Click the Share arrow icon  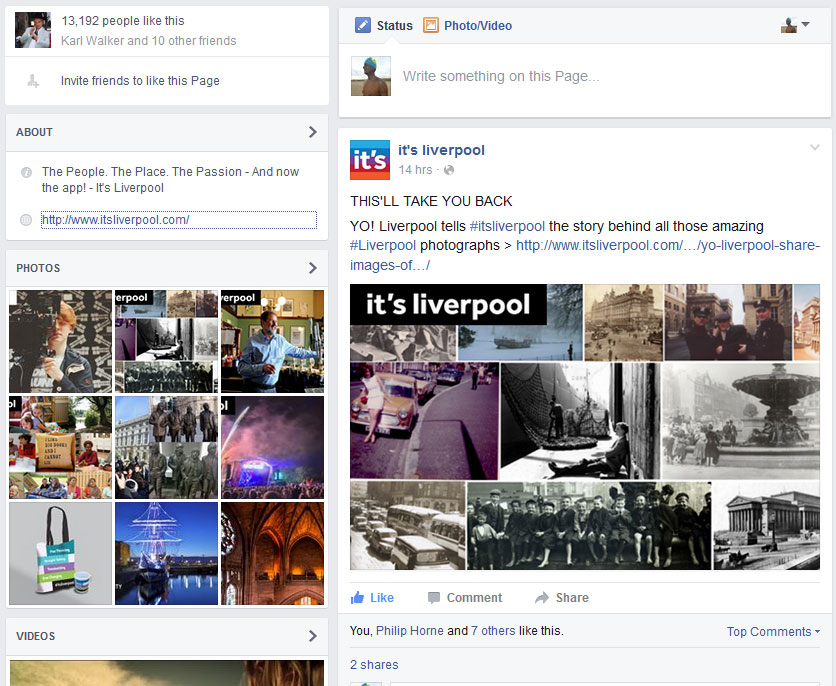click(542, 598)
